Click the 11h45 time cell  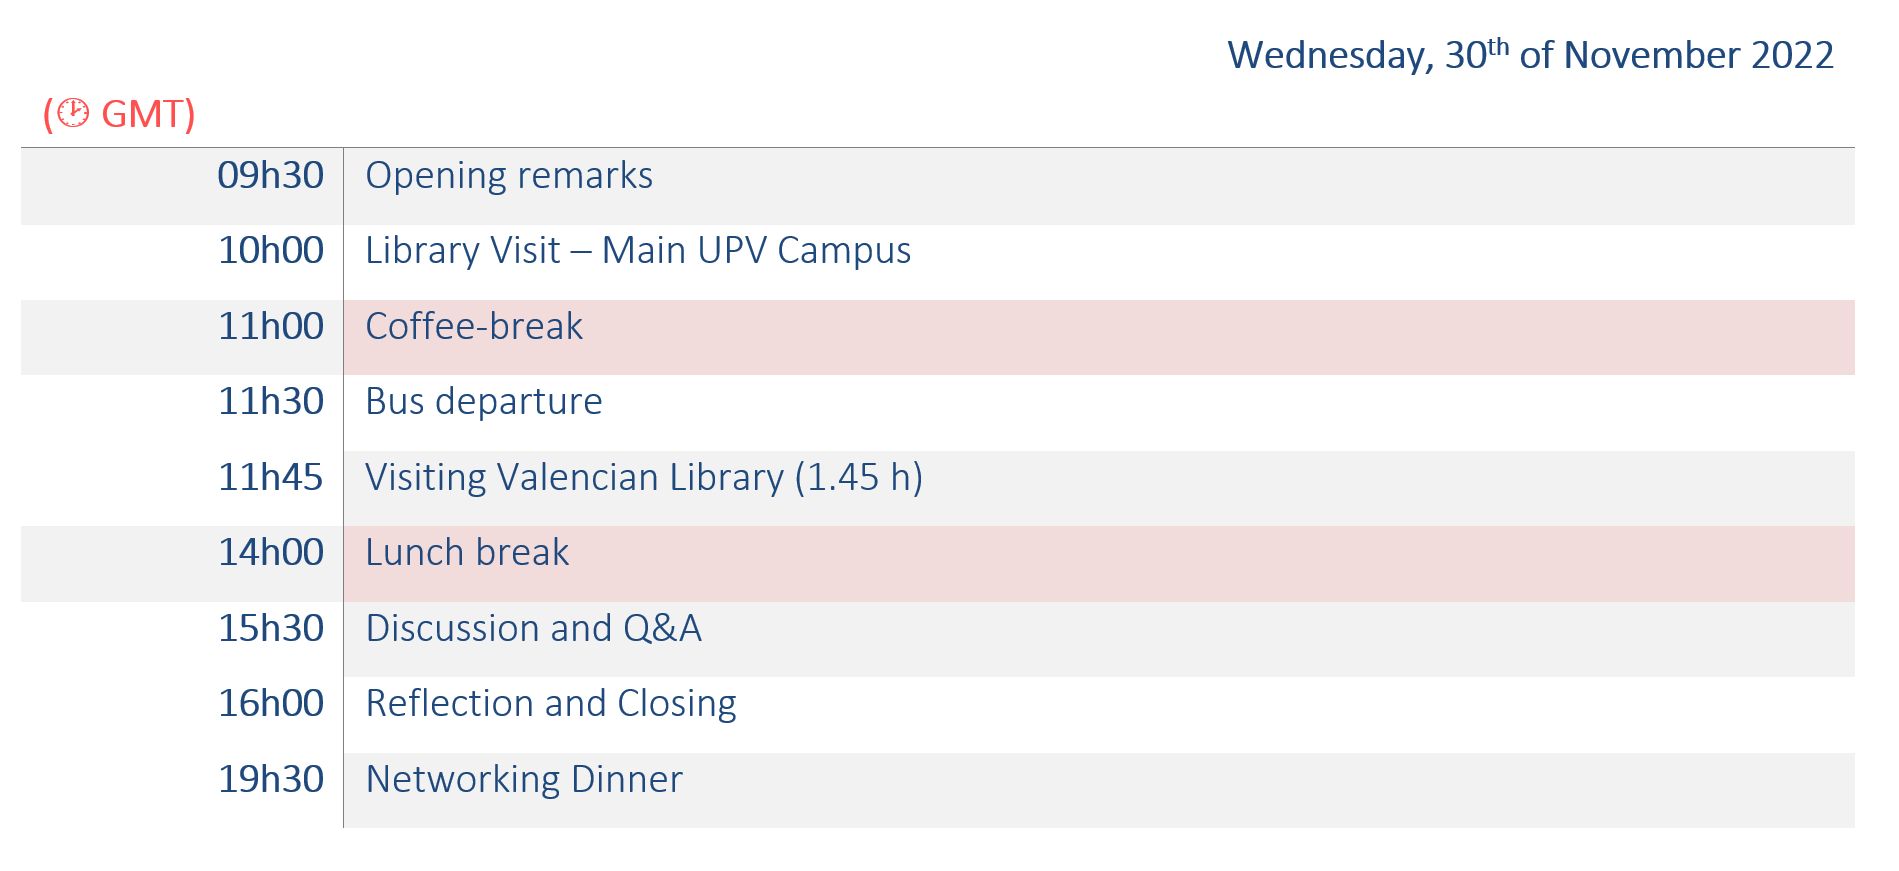(x=271, y=478)
